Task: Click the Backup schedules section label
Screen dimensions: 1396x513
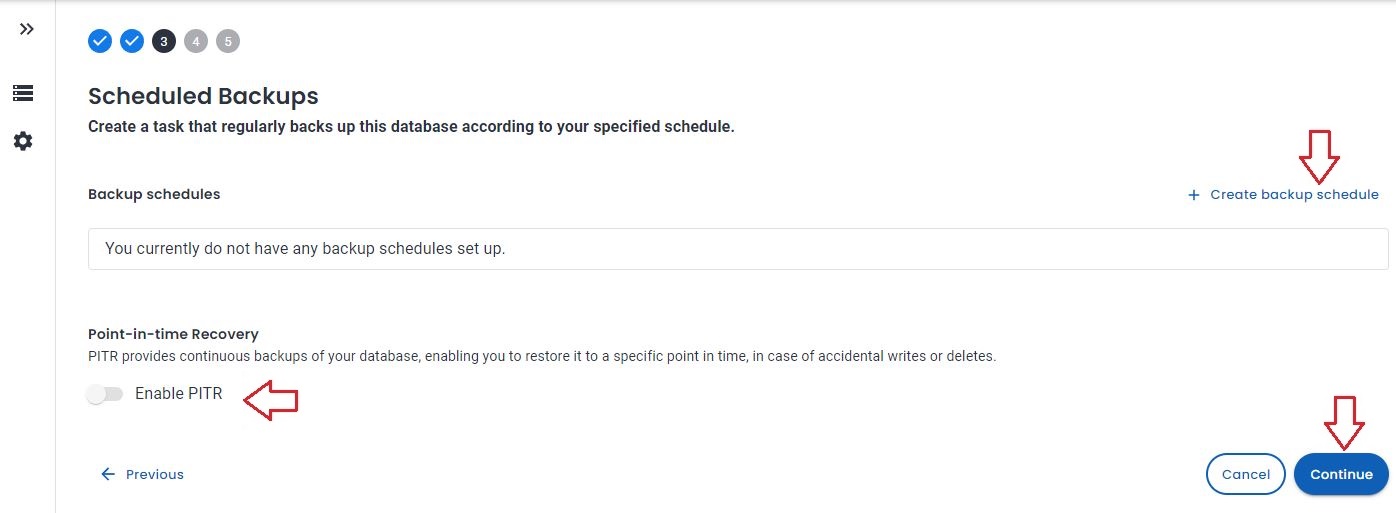Action: point(154,194)
